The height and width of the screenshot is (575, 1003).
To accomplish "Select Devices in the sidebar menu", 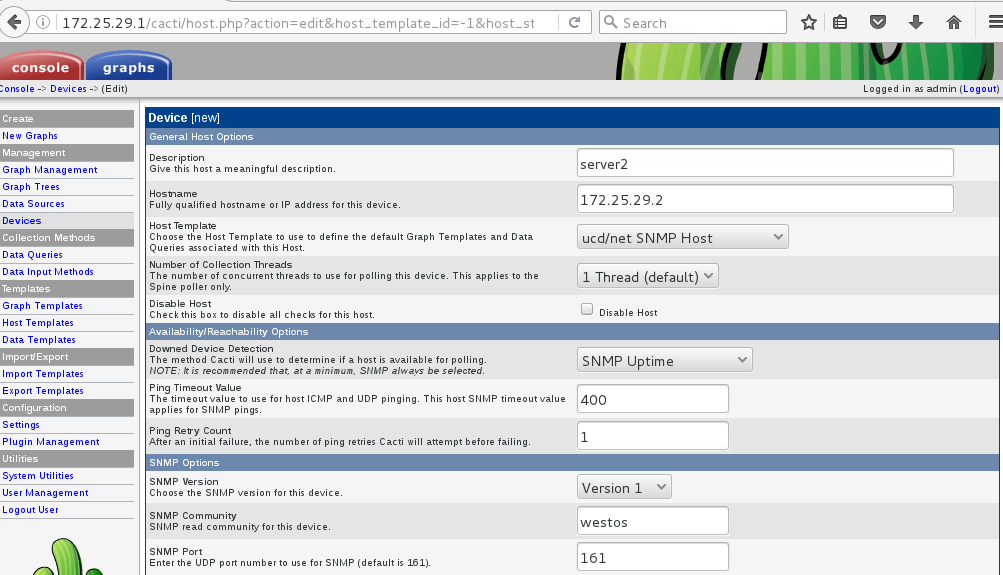I will (x=21, y=221).
